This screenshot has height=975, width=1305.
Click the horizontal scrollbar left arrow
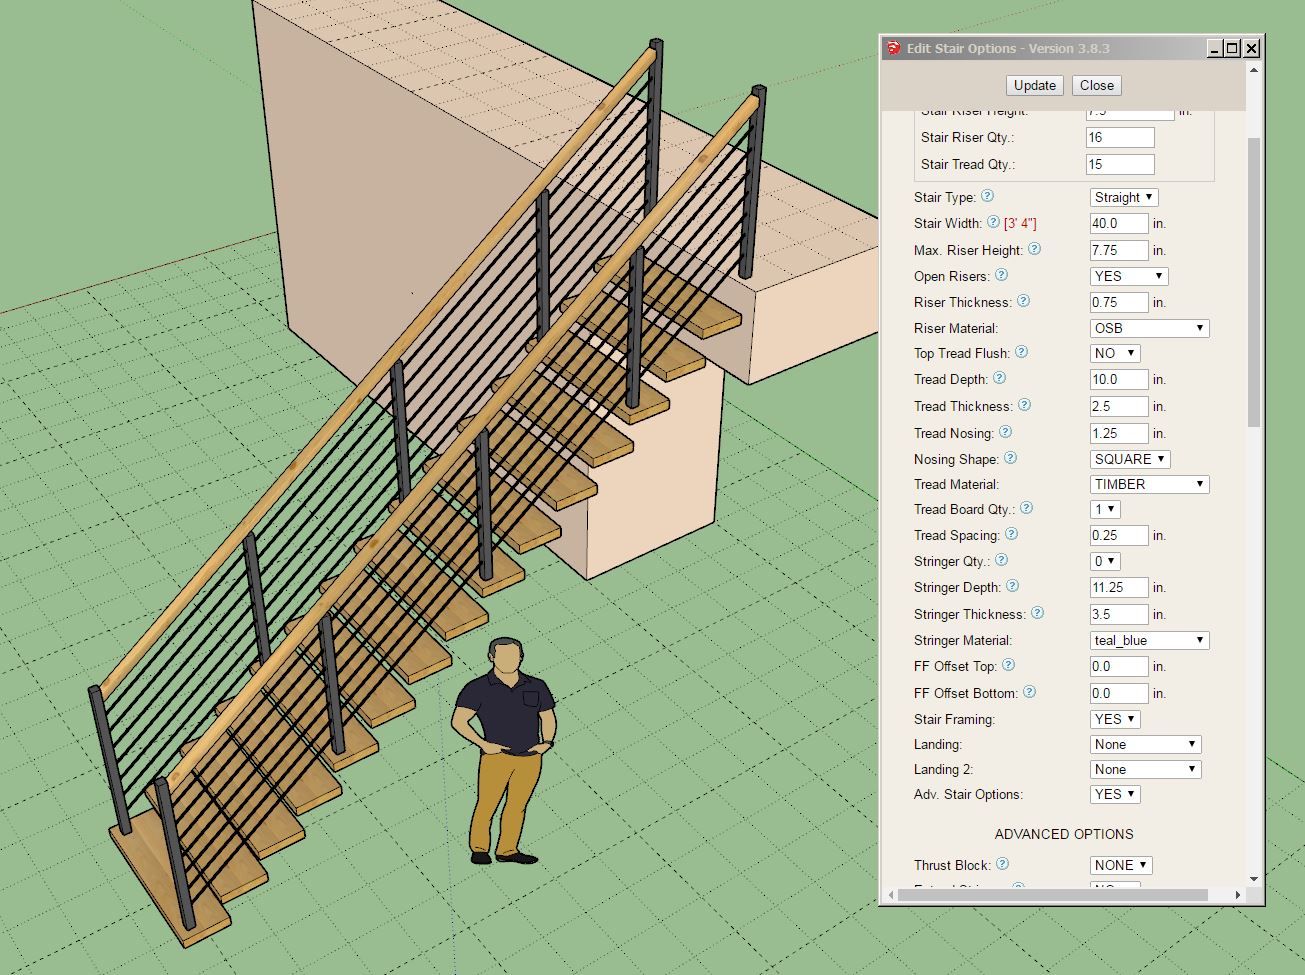(x=890, y=895)
